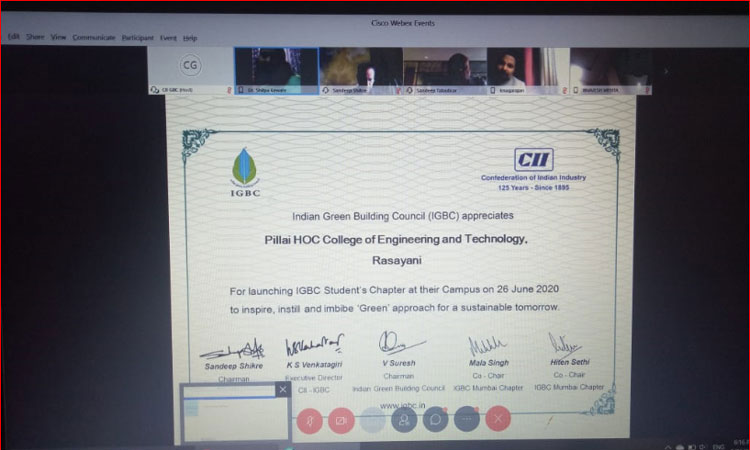Click 'K S Venkatagiri' signature name
This screenshot has height=450, width=750.
point(314,364)
